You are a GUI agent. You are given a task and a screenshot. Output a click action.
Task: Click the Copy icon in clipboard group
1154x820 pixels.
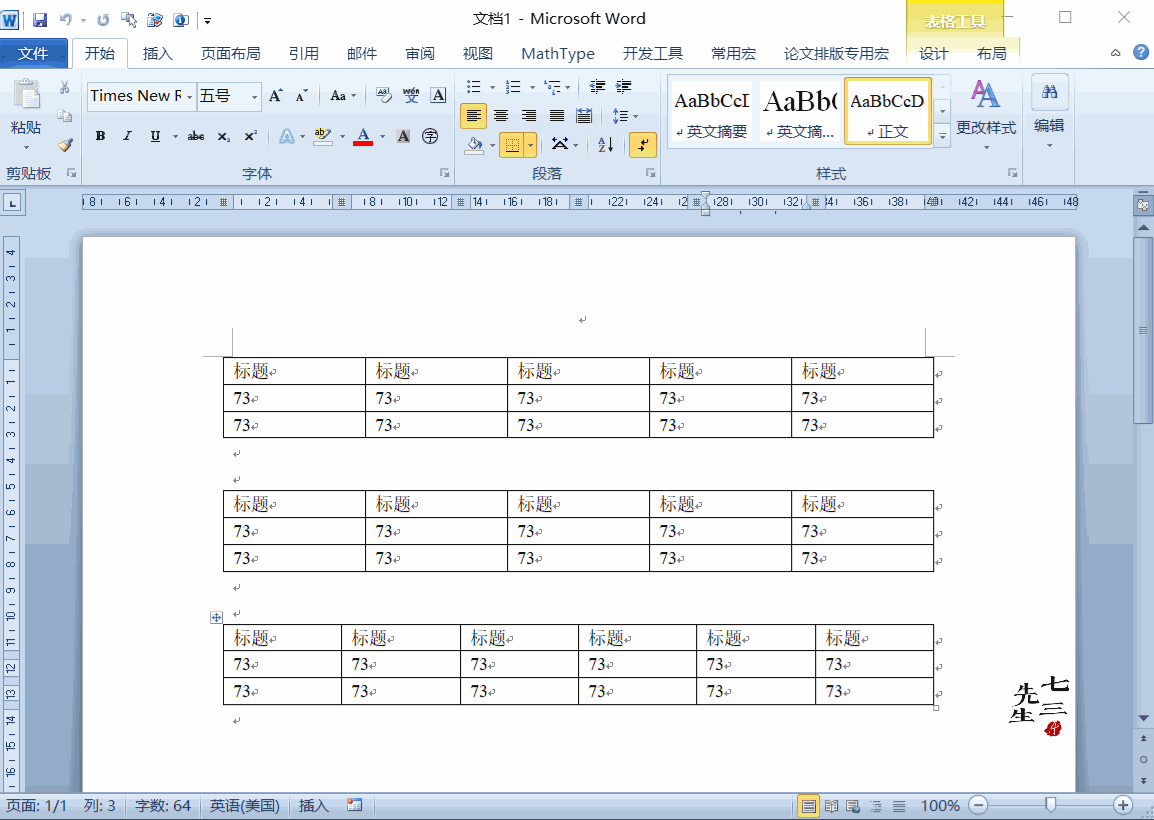(x=65, y=116)
